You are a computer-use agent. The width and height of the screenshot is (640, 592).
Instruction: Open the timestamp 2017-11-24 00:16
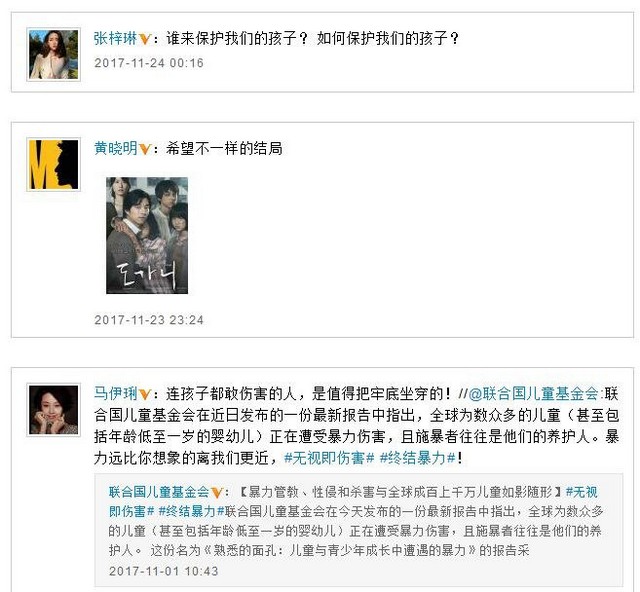pos(149,63)
